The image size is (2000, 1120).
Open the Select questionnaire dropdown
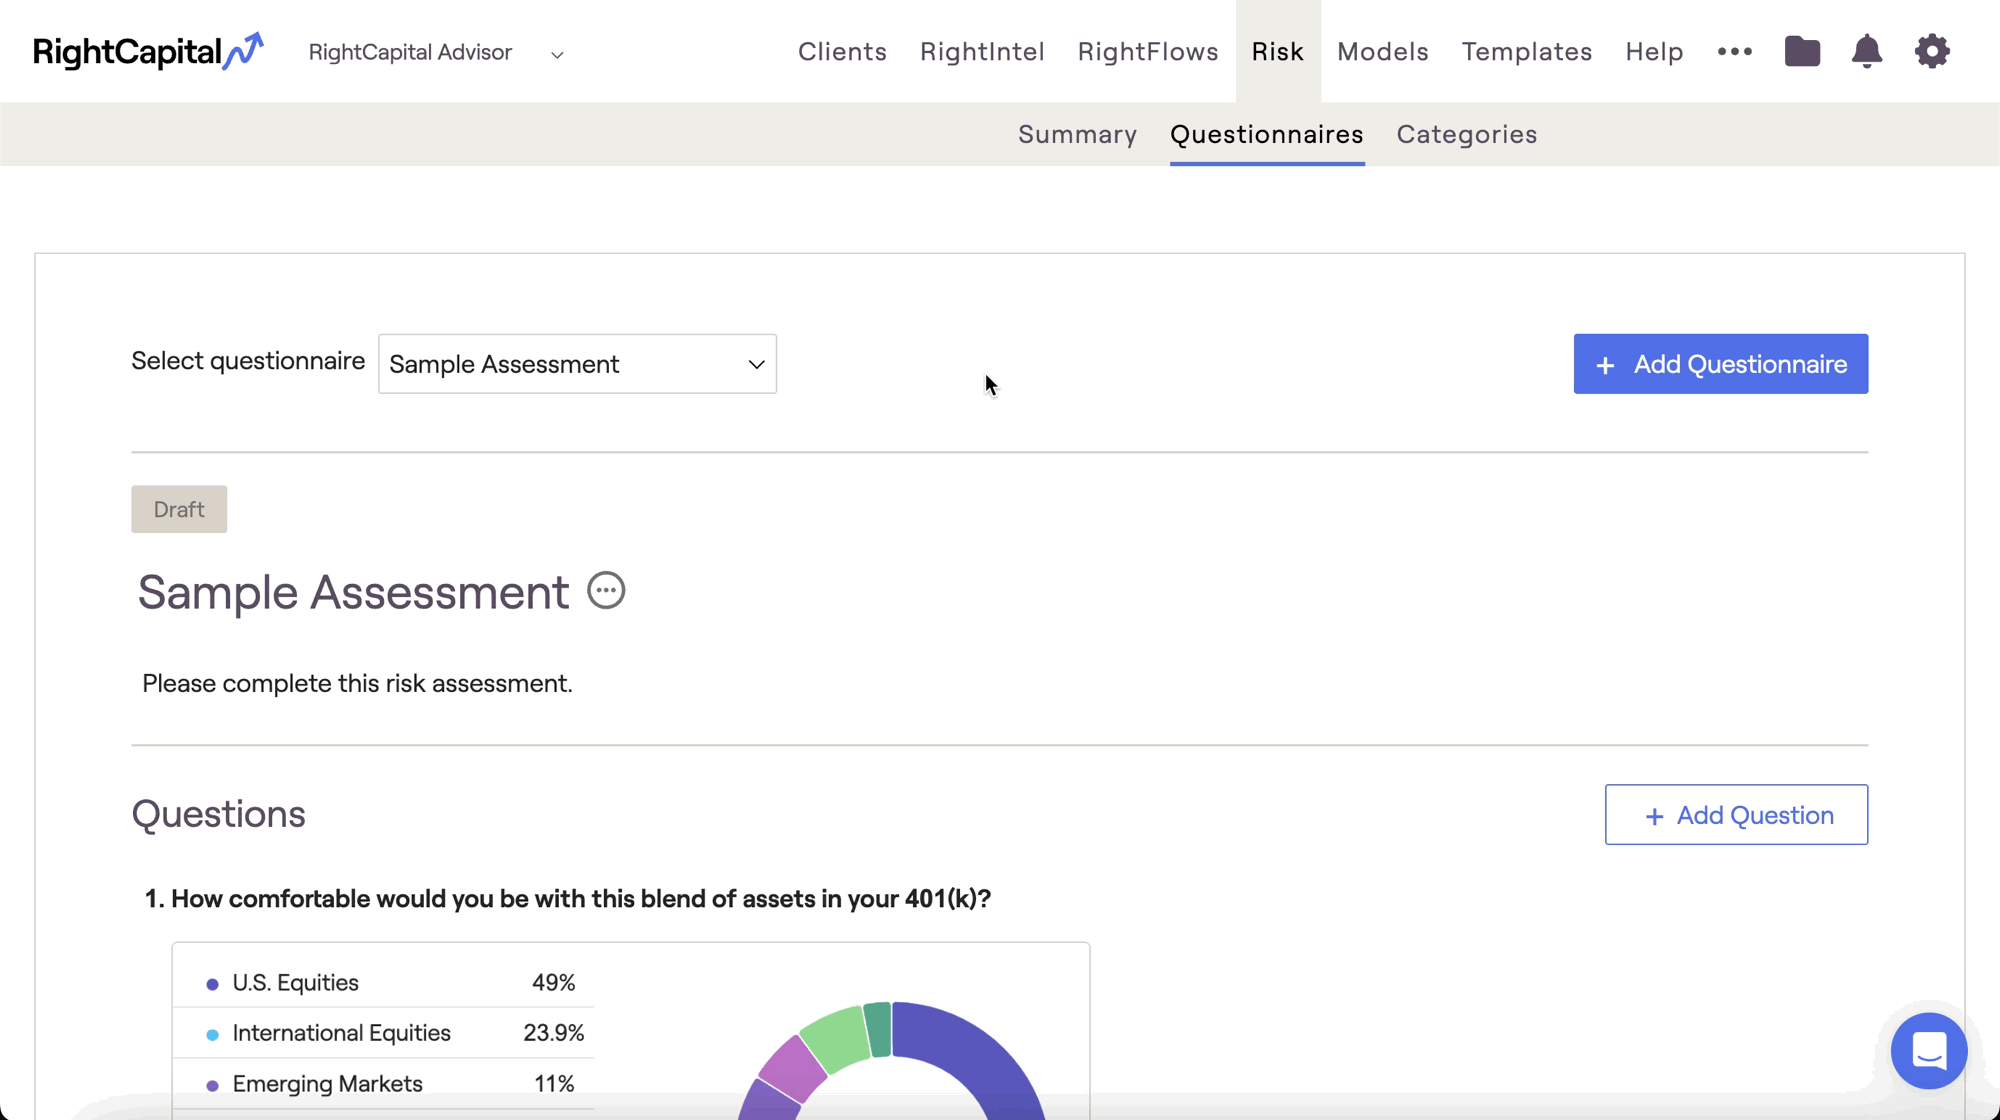click(x=577, y=364)
